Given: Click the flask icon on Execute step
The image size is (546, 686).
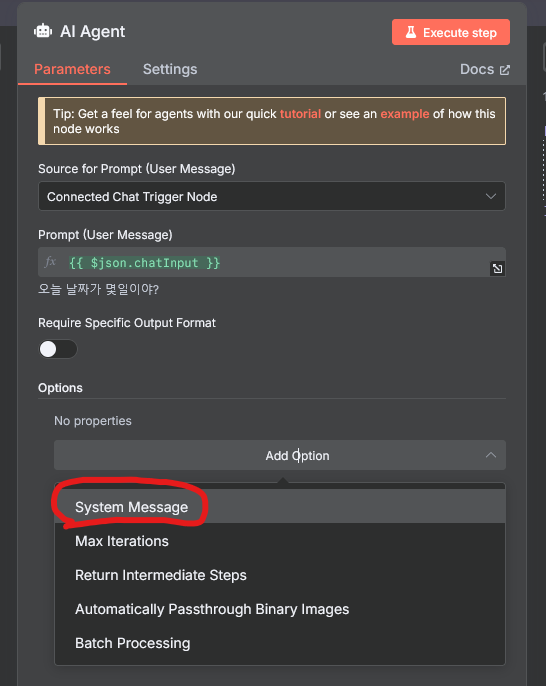Looking at the screenshot, I should [410, 32].
